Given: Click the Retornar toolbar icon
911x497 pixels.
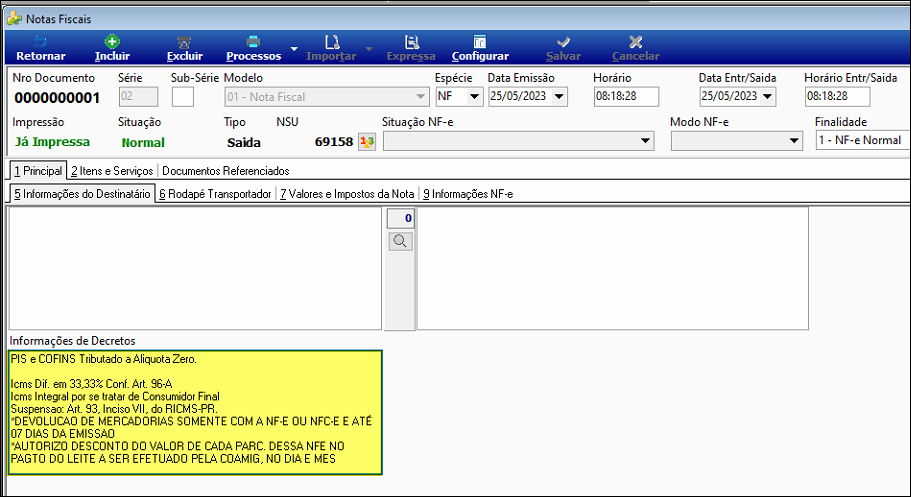Looking at the screenshot, I should 40,42.
